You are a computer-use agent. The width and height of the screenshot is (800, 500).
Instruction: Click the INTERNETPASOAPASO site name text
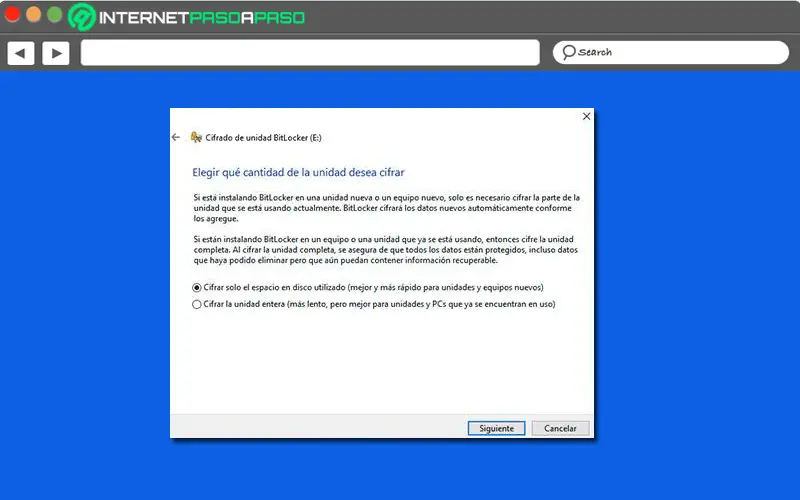[202, 18]
